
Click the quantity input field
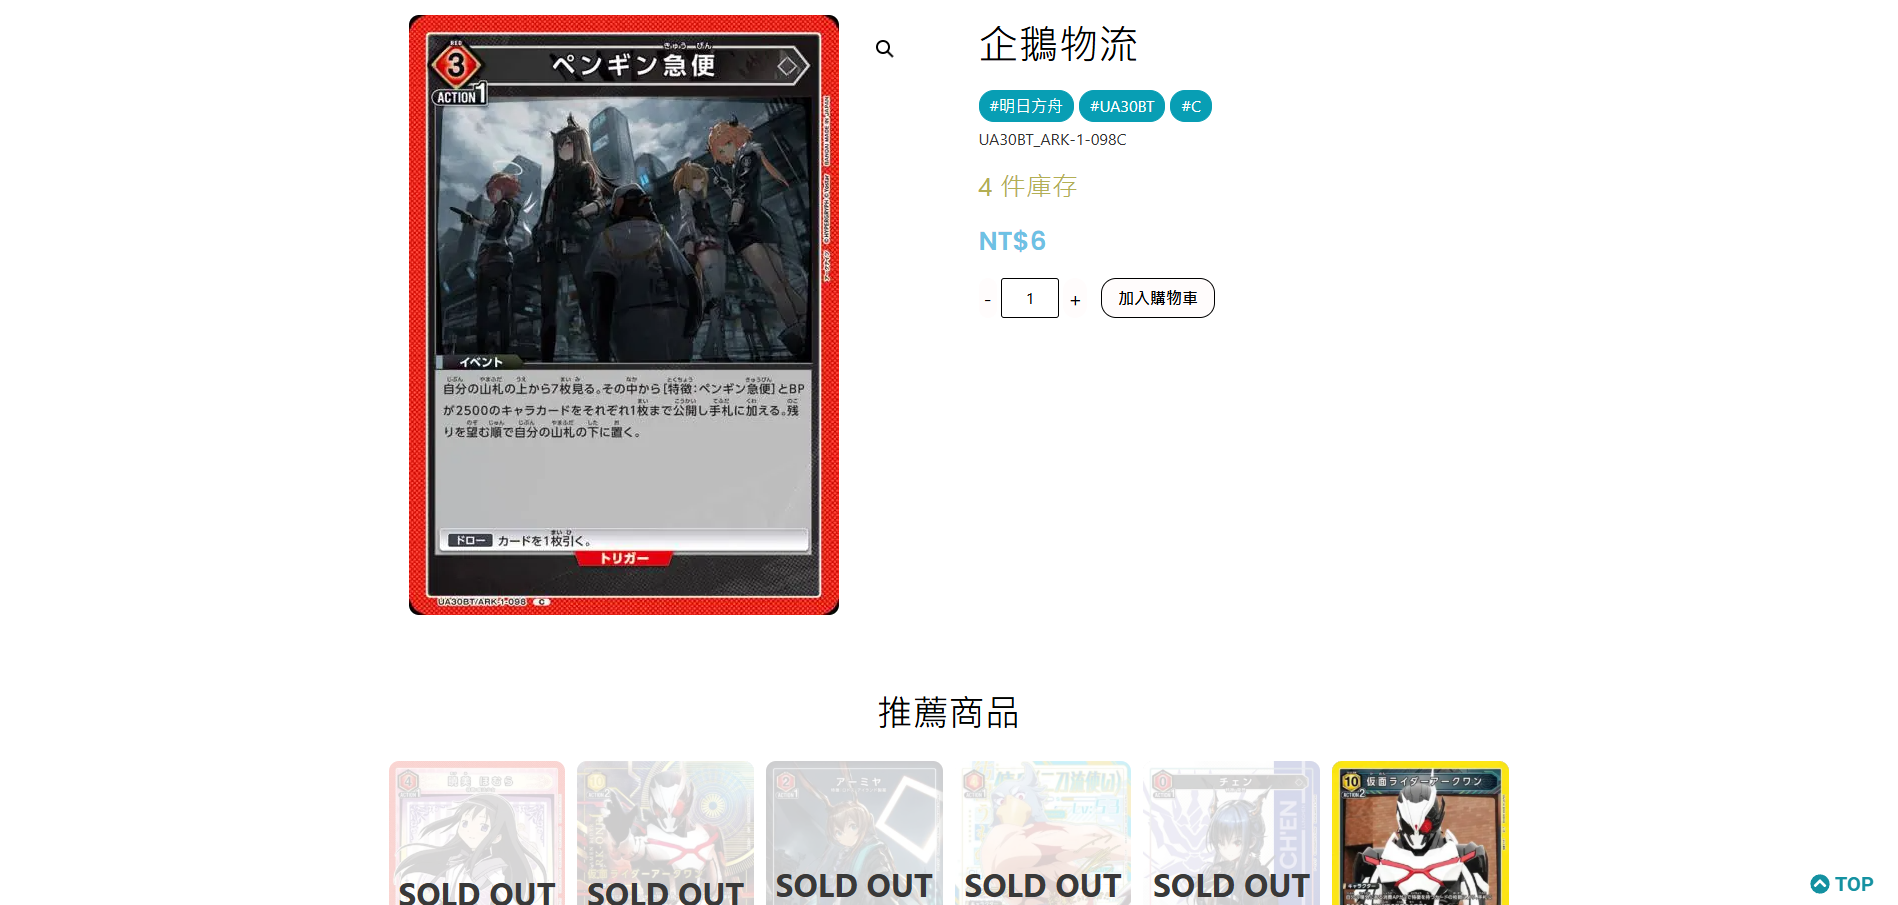[x=1029, y=298]
